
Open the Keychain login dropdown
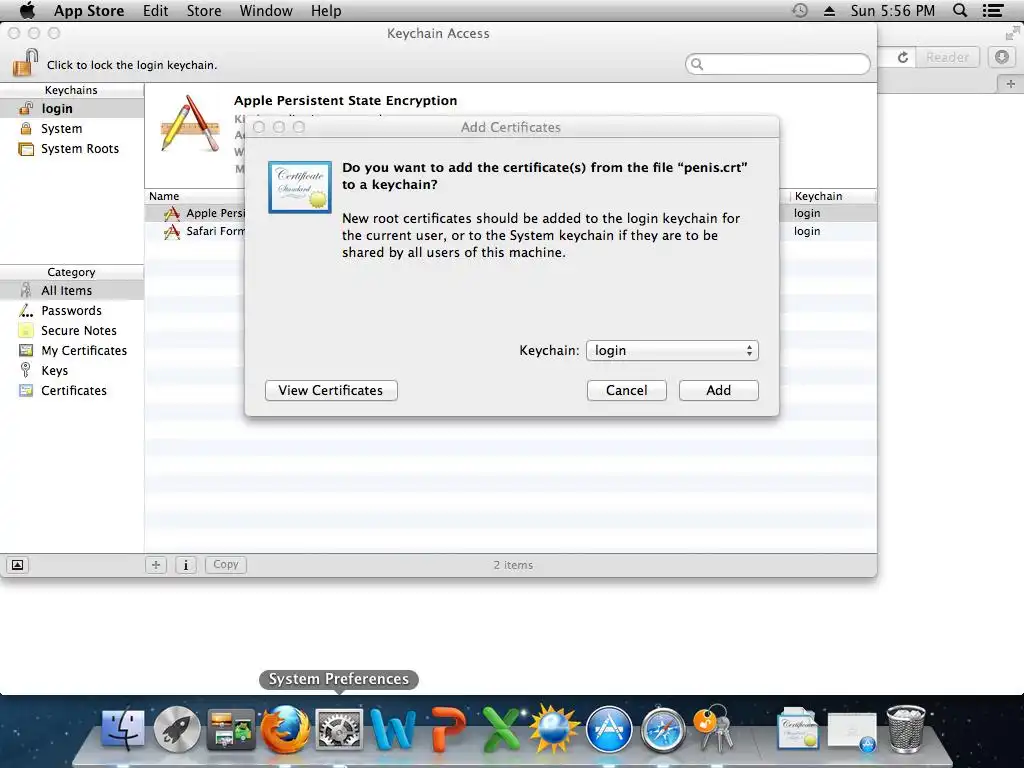point(672,351)
